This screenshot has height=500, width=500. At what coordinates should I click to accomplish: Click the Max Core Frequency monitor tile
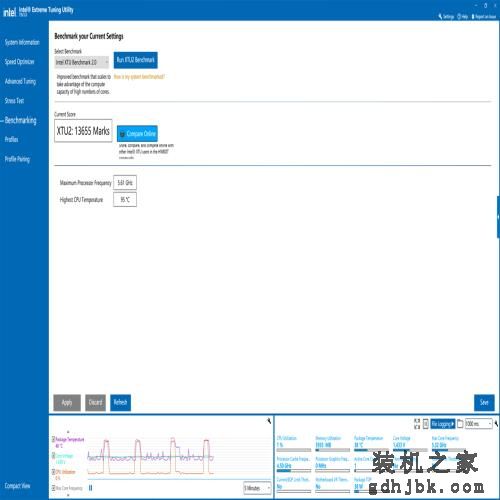[x=448, y=444]
